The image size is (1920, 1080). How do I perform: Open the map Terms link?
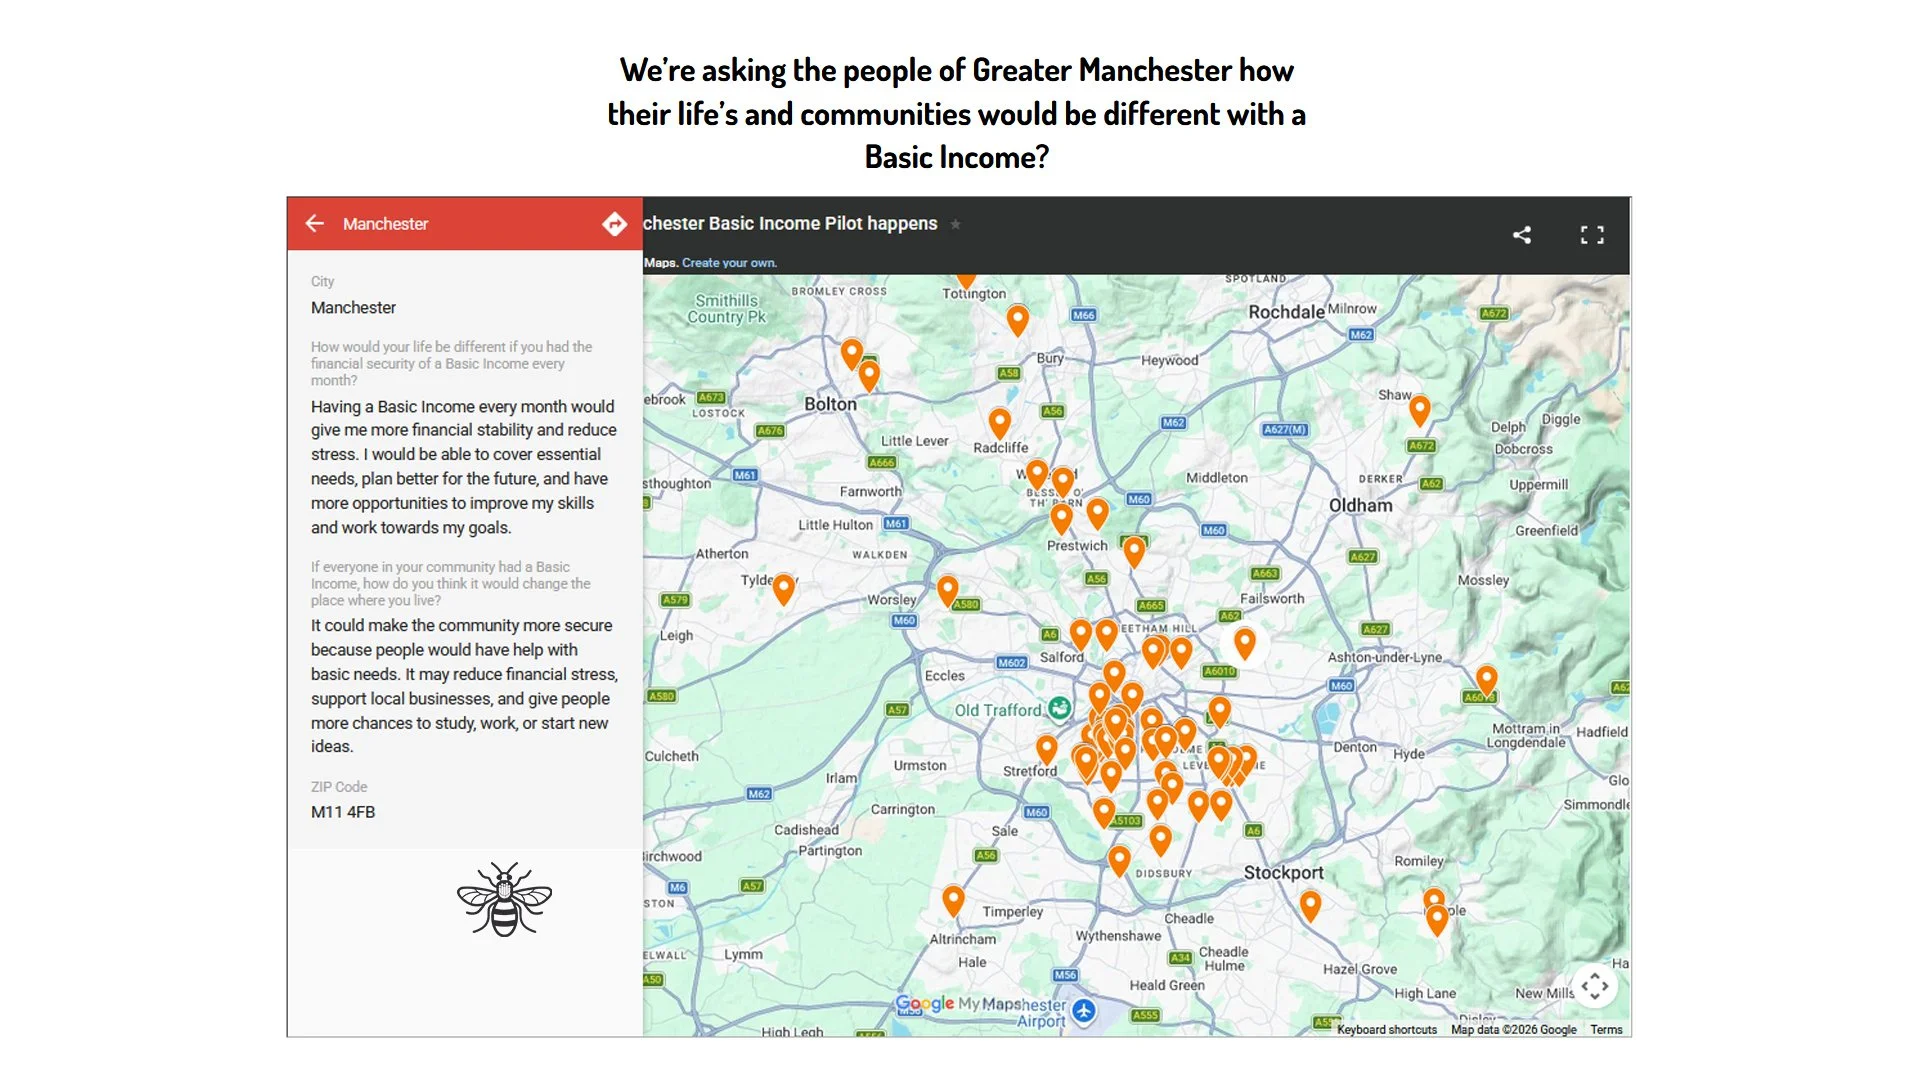pos(1606,1029)
